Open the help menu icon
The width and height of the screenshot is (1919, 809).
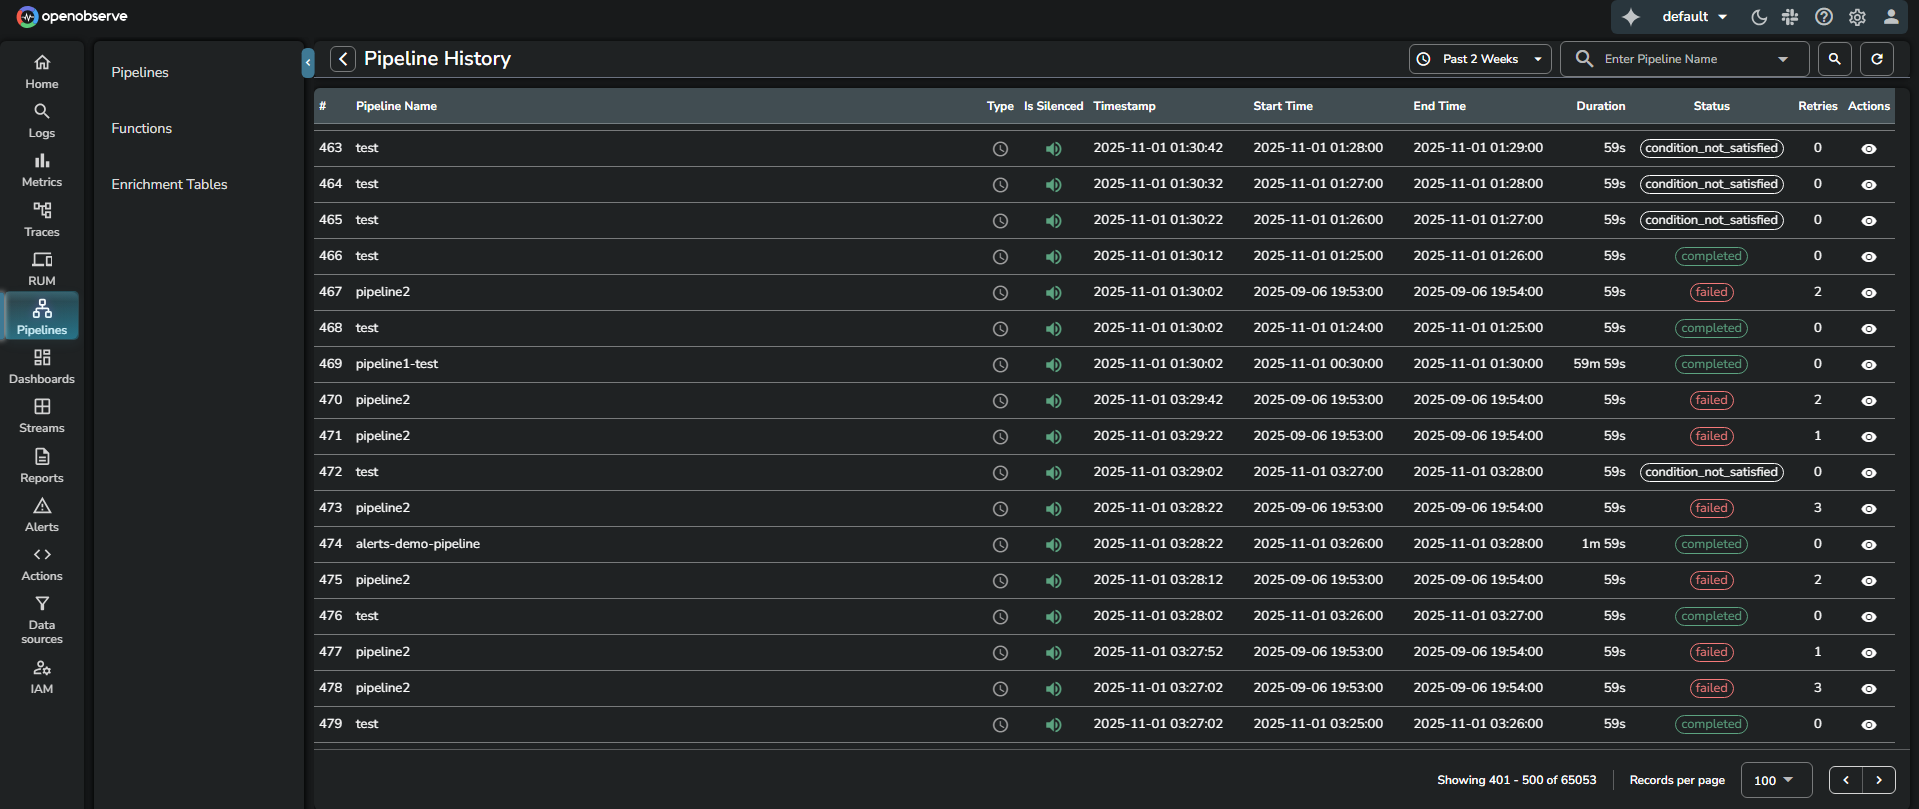(x=1824, y=17)
